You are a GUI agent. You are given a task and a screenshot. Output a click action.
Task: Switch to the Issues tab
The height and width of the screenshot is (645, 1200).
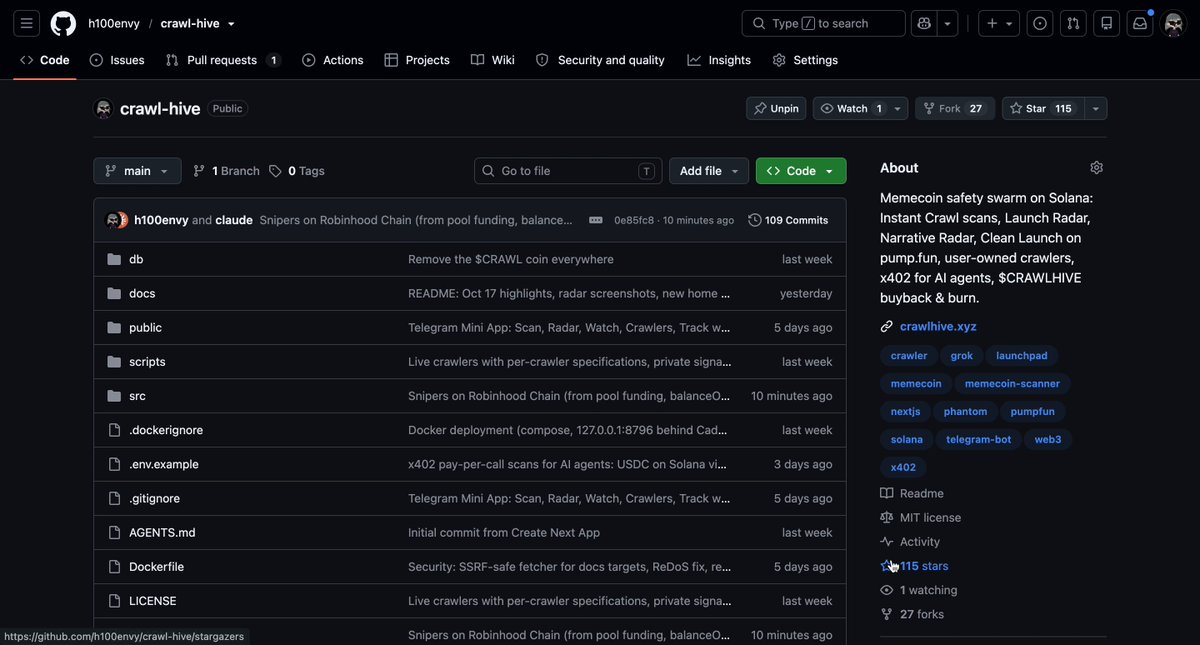pyautogui.click(x=117, y=60)
